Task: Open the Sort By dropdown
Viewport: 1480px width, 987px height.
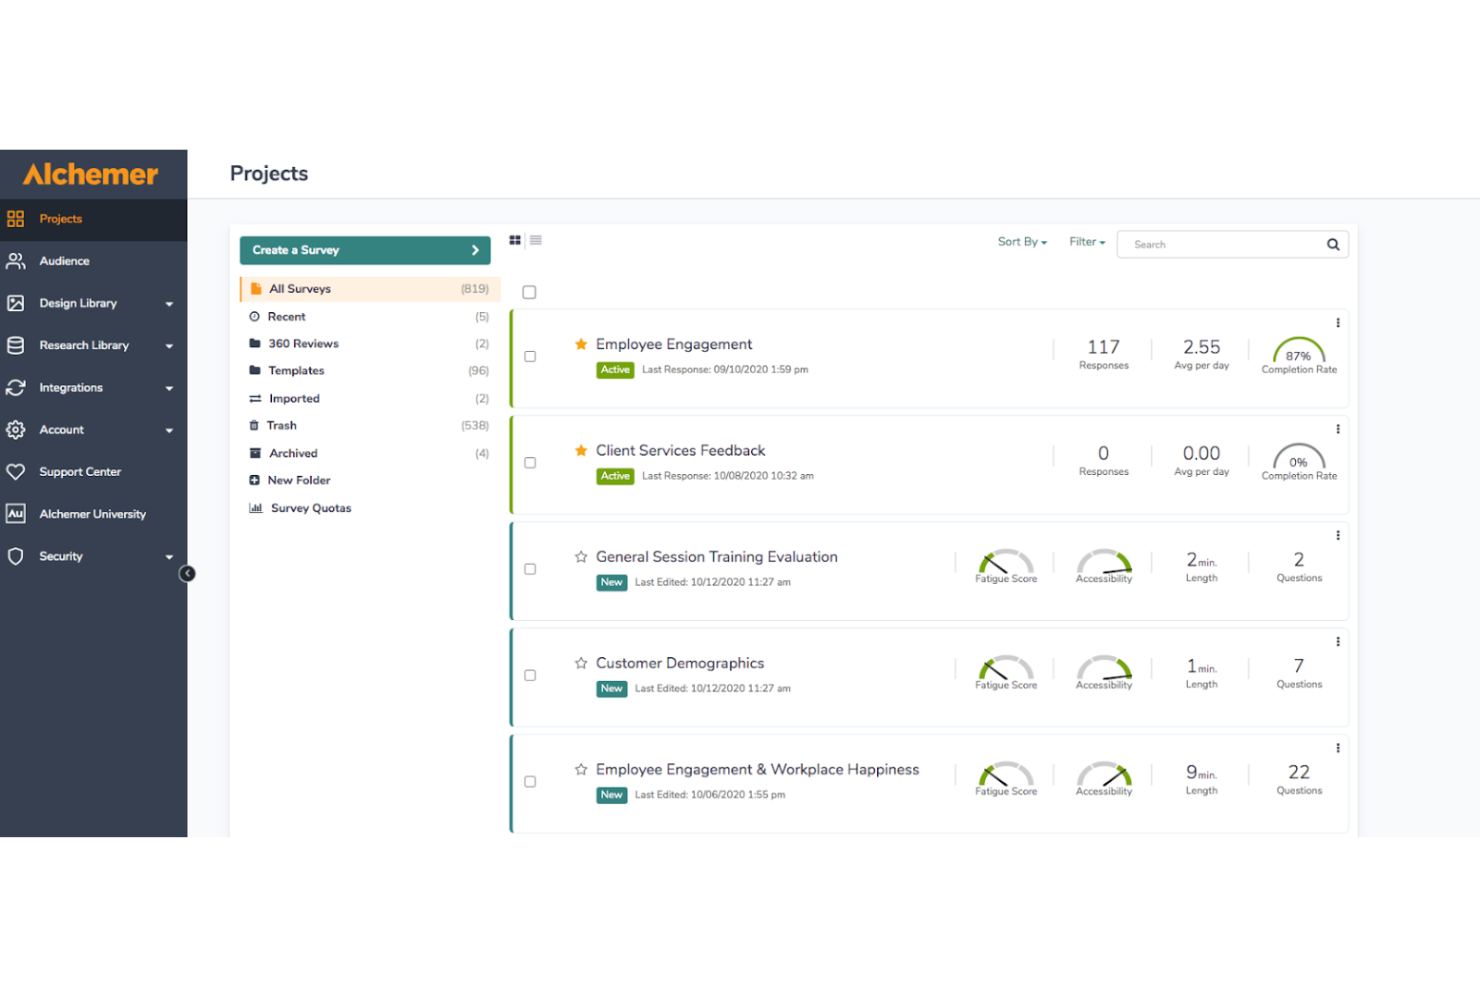Action: pyautogui.click(x=1022, y=242)
